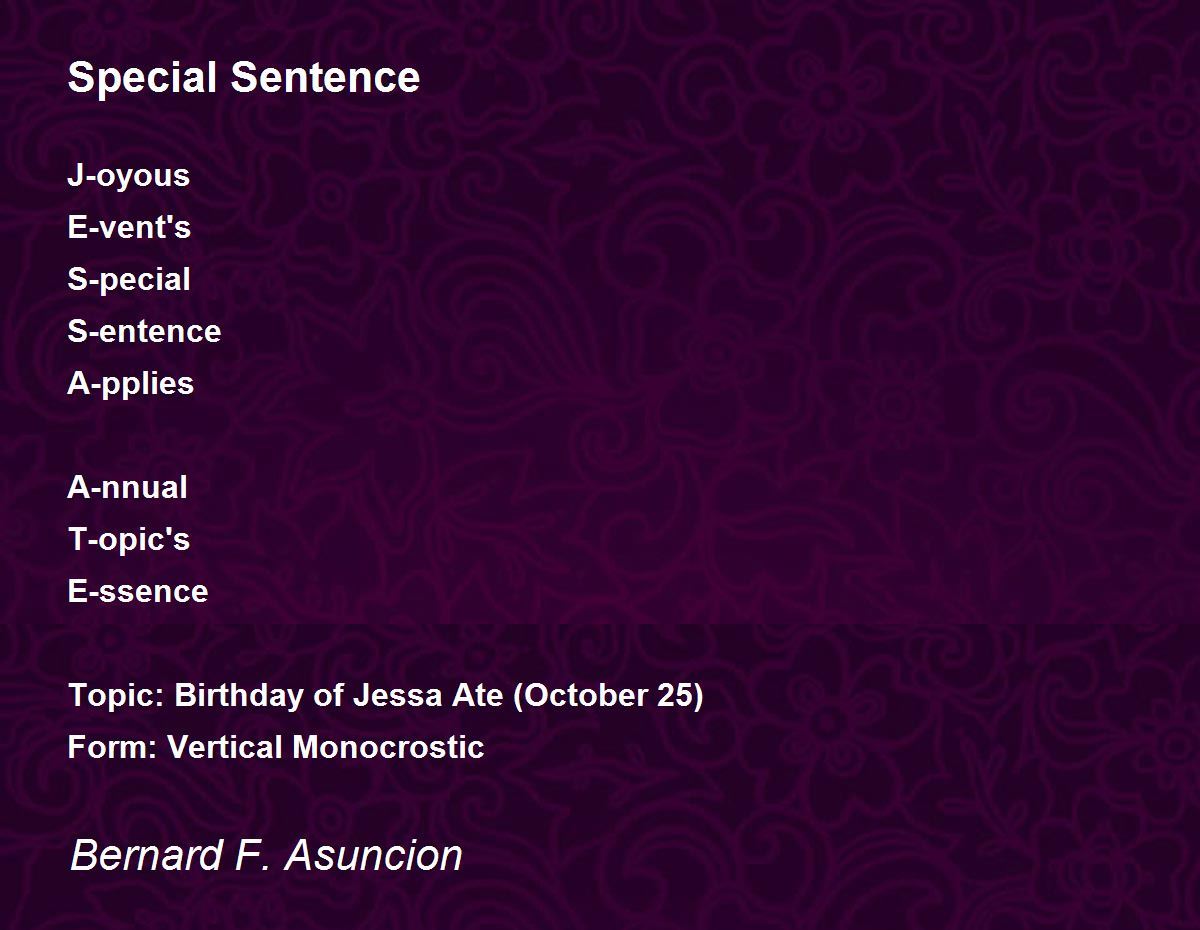Select the T-opic's line

pyautogui.click(x=129, y=540)
